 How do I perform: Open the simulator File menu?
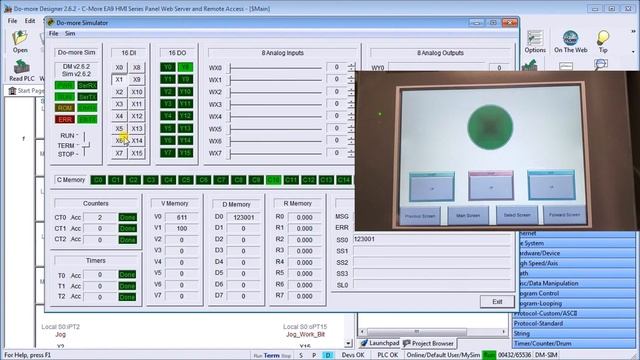pyautogui.click(x=53, y=33)
